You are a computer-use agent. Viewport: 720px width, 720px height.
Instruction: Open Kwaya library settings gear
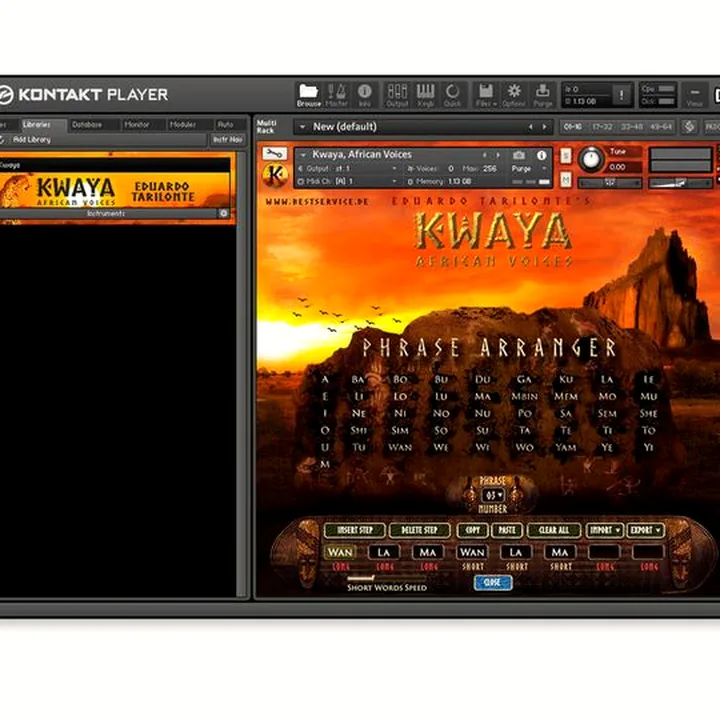[224, 213]
